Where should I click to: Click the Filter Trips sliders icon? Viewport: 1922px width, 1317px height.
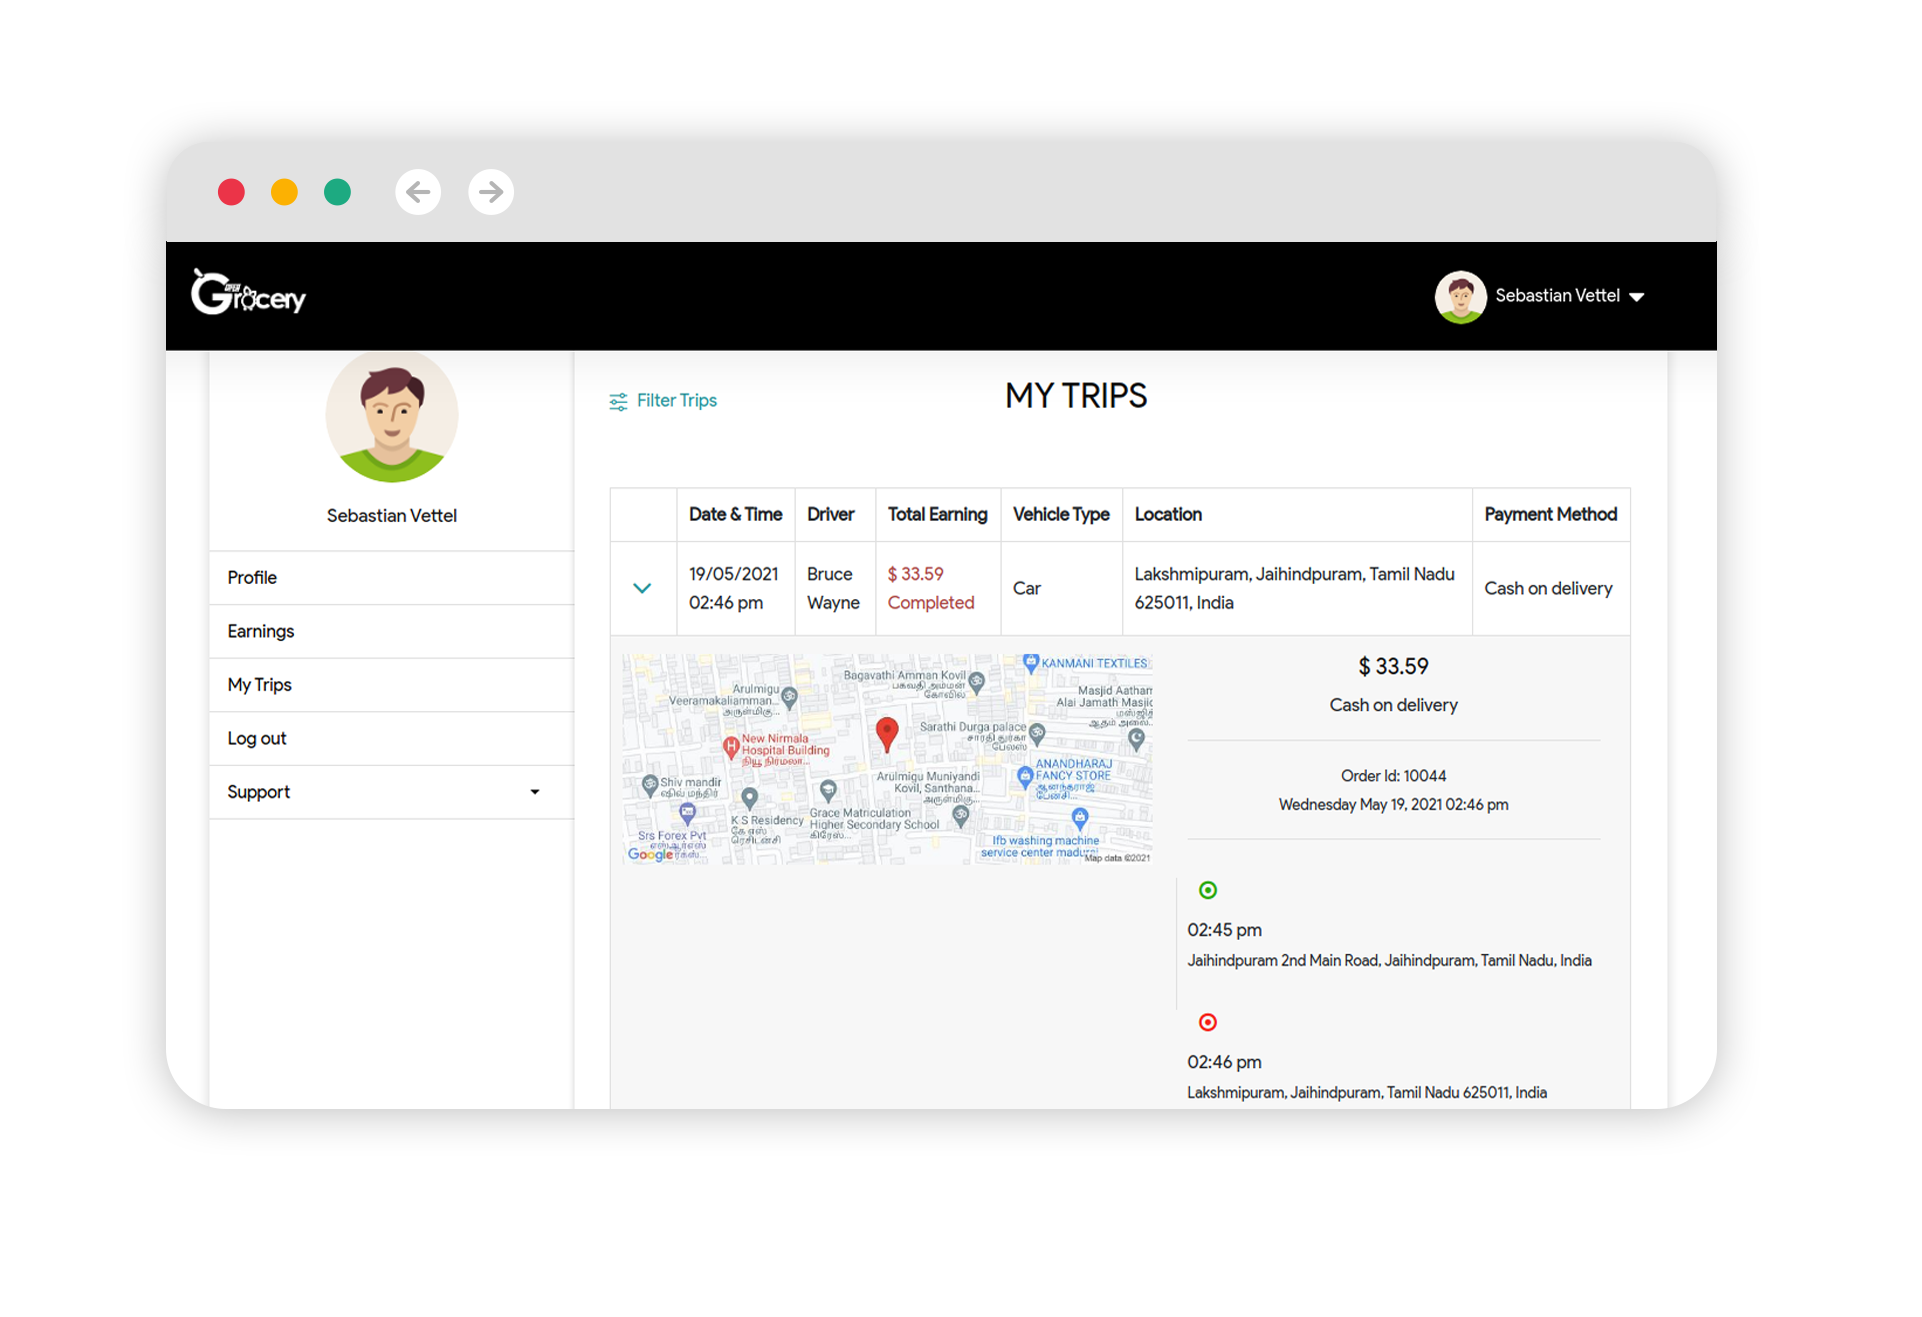coord(618,402)
